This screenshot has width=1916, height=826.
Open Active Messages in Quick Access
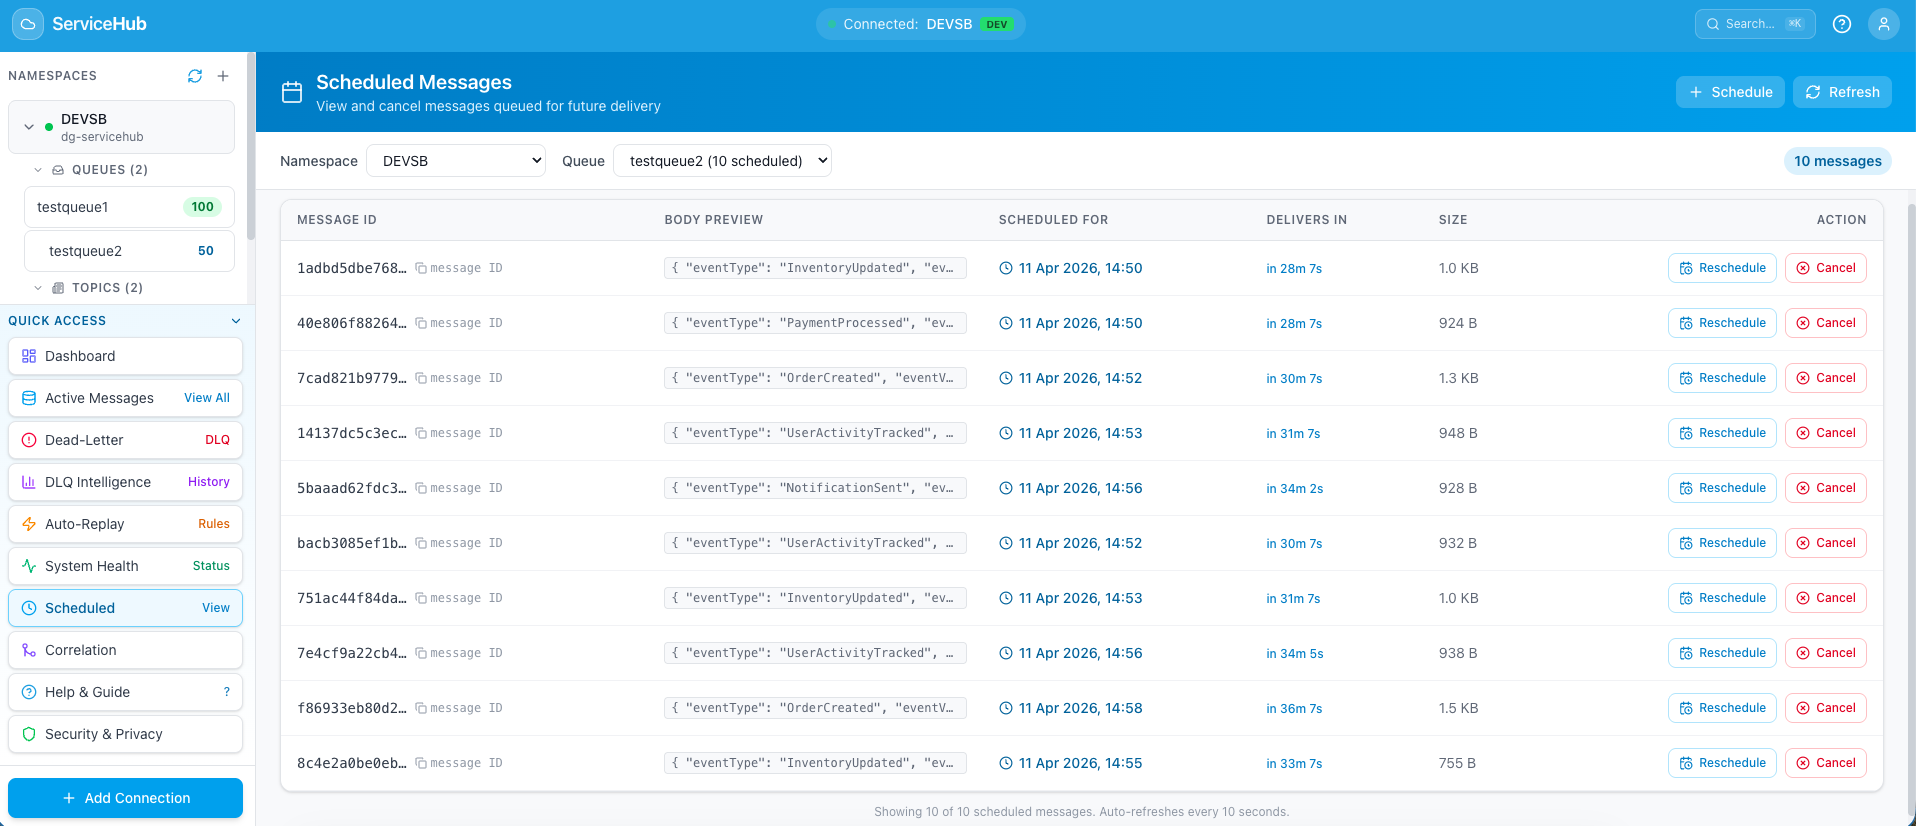125,398
